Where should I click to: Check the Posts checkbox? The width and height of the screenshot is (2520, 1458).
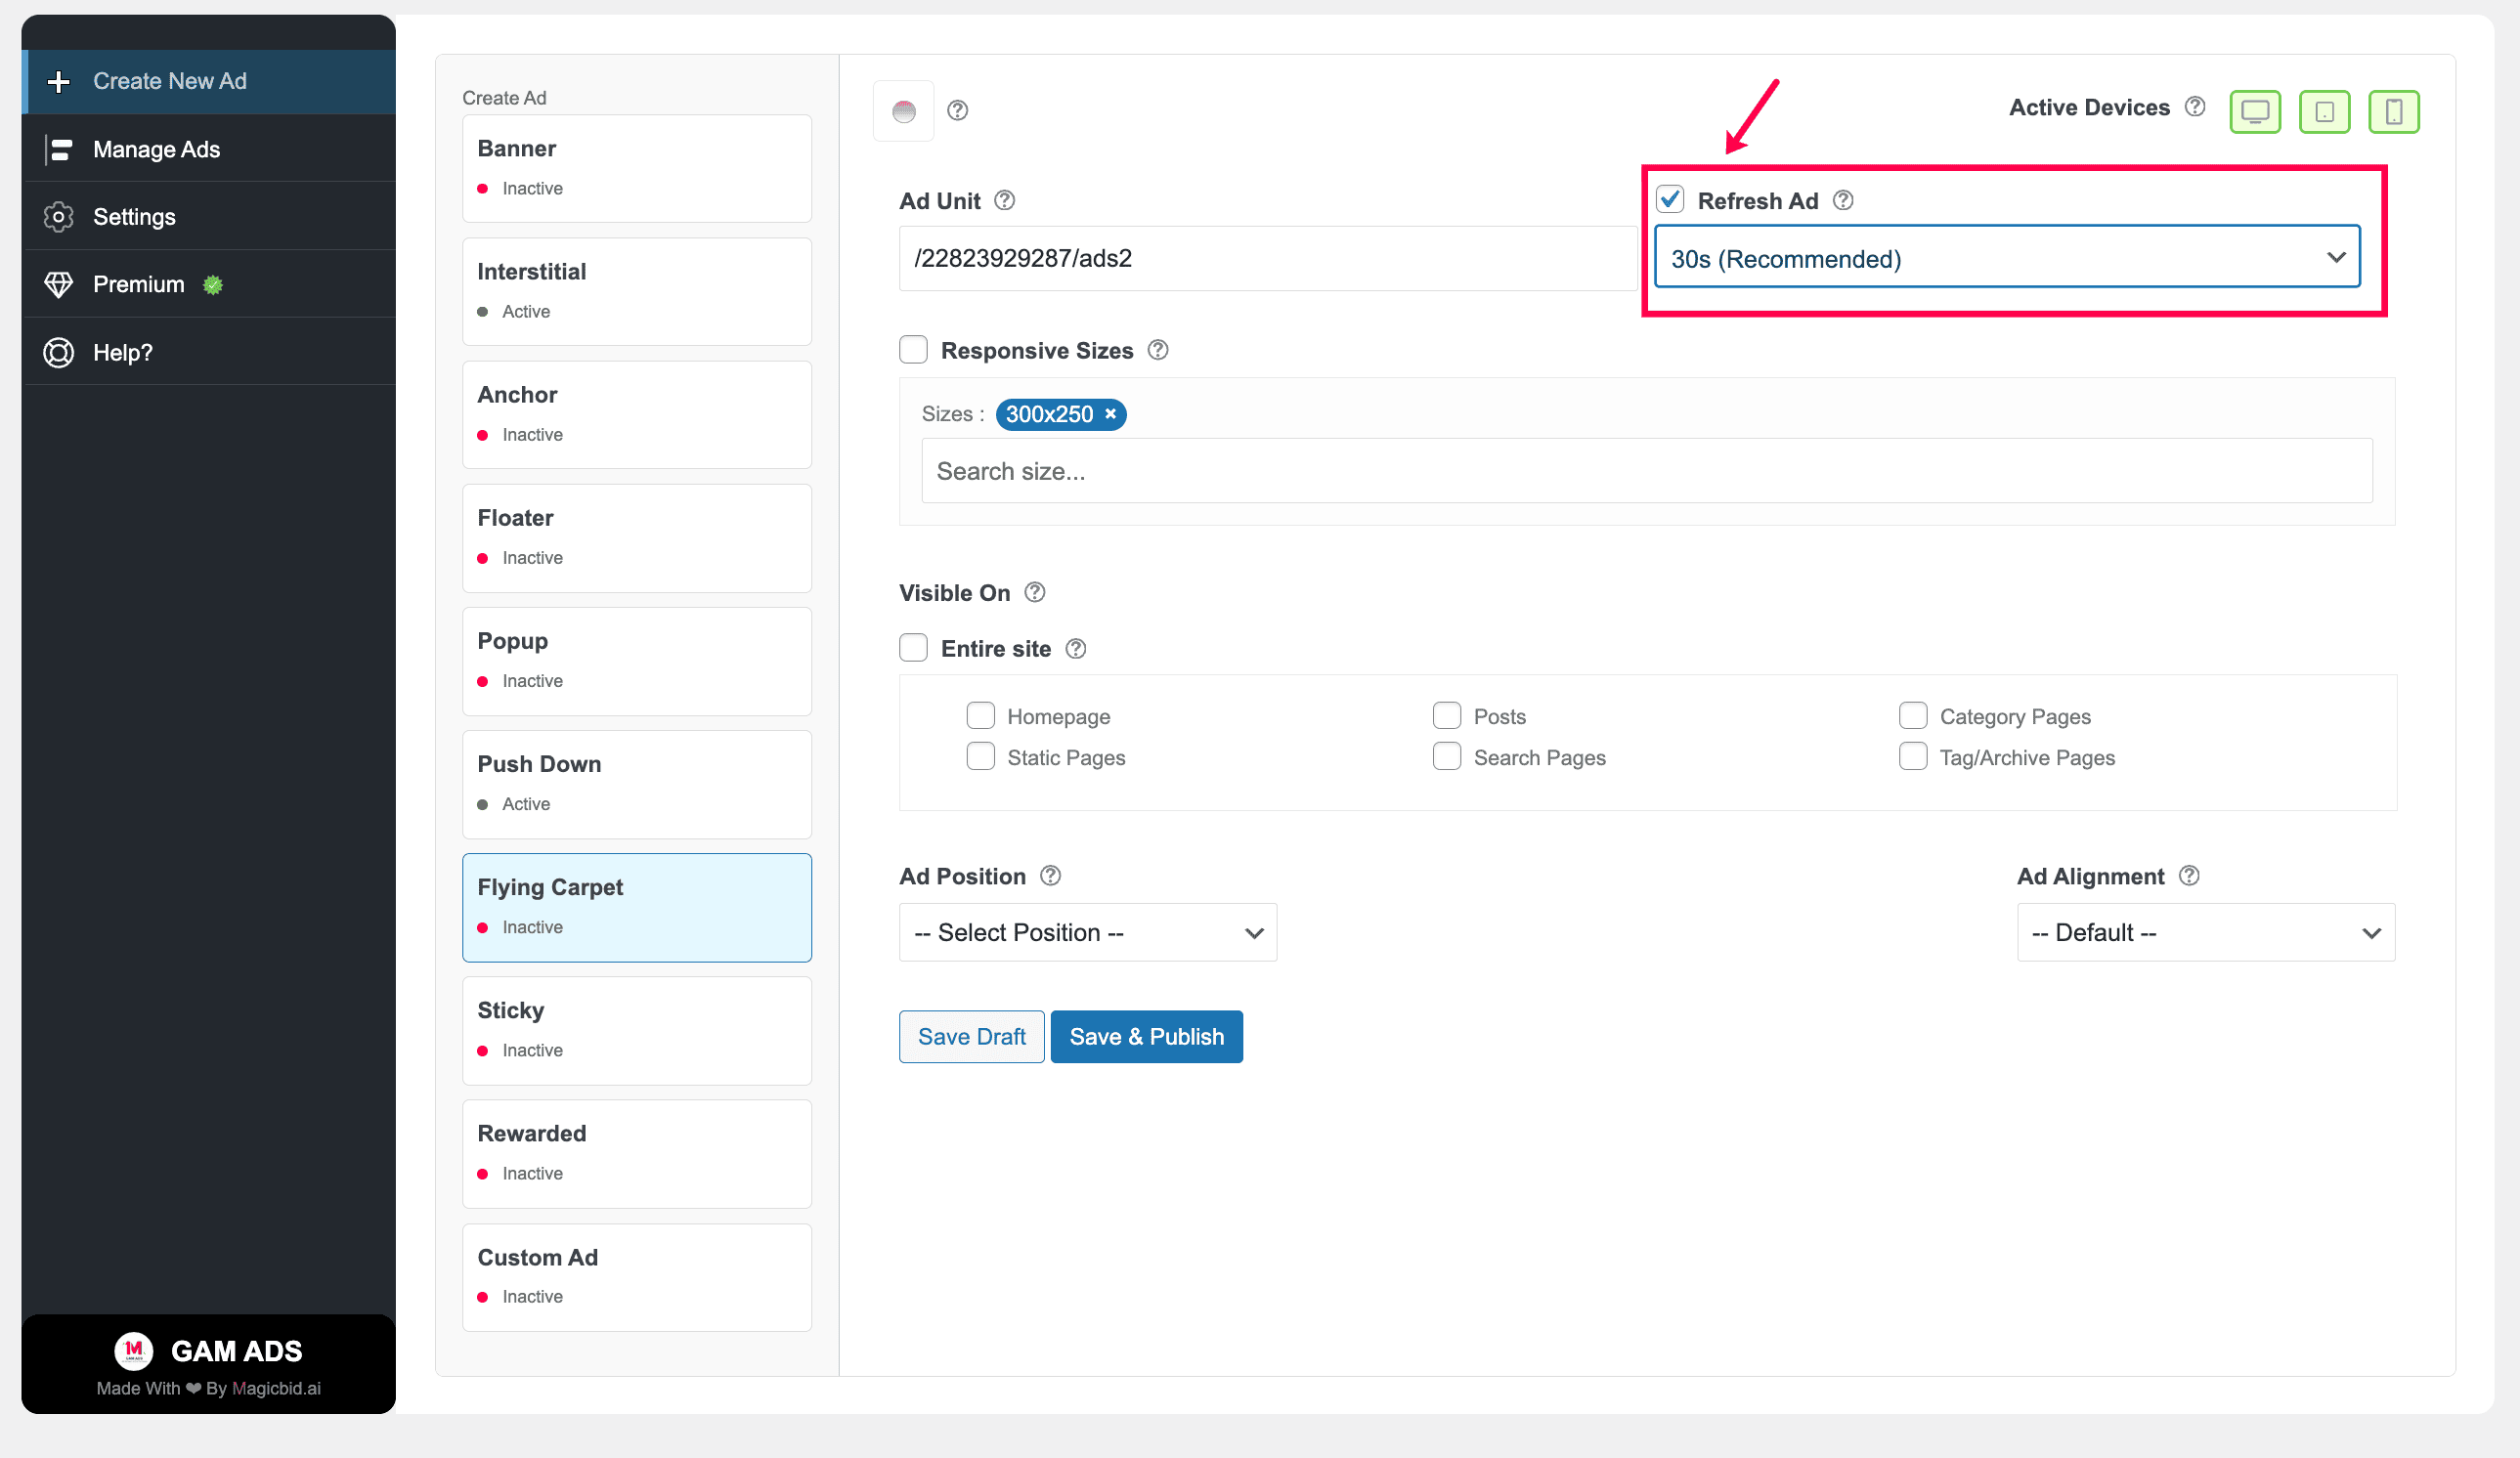click(x=1446, y=716)
